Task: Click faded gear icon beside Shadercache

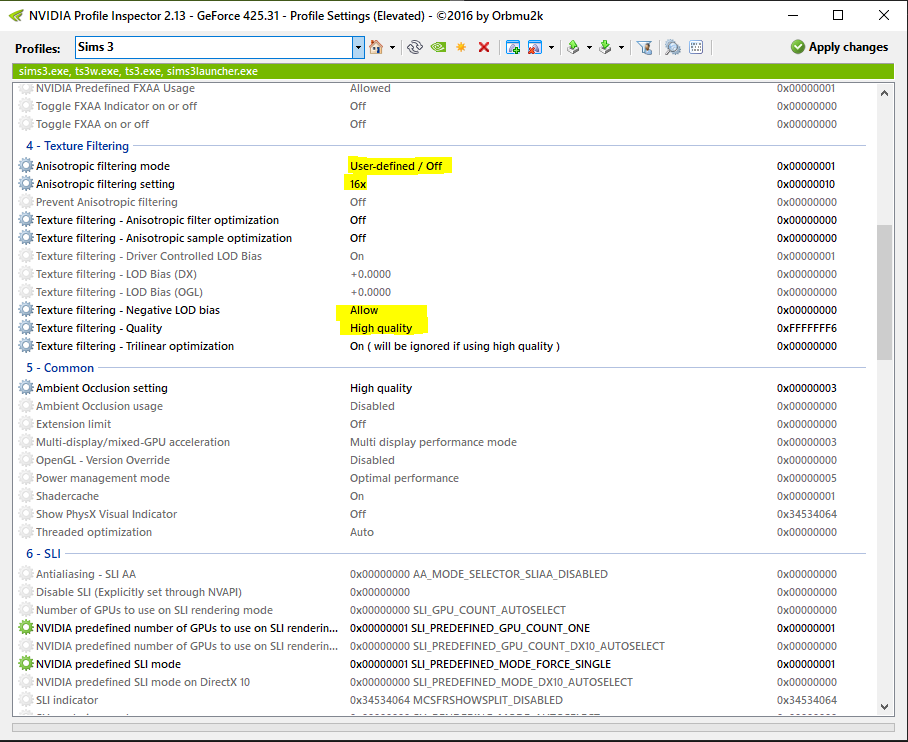Action: point(26,496)
